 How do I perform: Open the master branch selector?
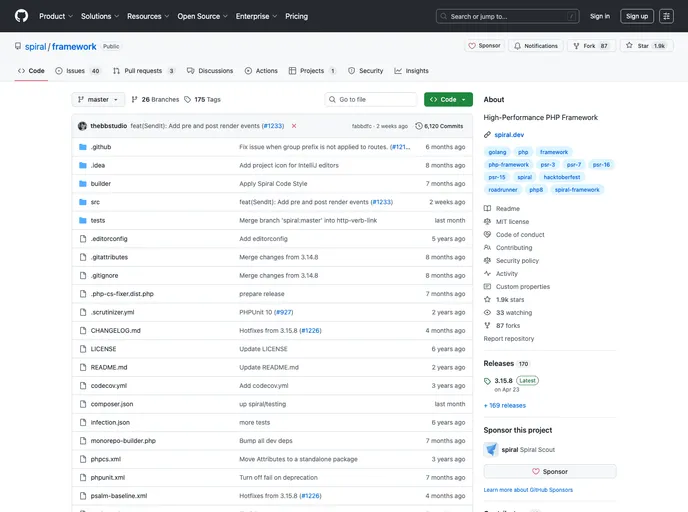(98, 100)
